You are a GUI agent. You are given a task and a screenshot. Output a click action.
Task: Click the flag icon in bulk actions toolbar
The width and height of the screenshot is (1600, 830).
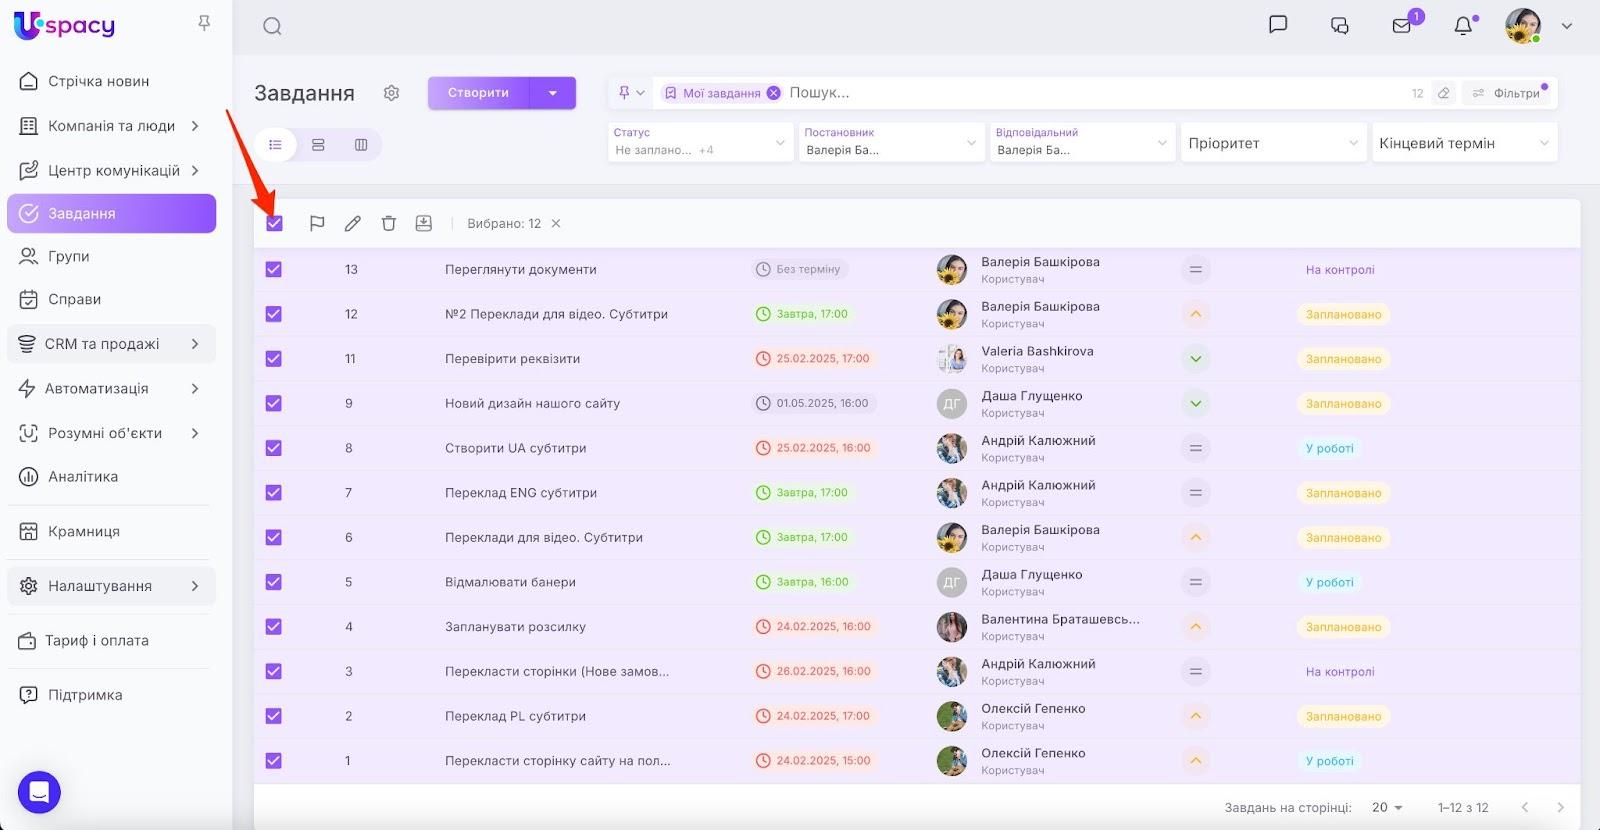pyautogui.click(x=317, y=224)
